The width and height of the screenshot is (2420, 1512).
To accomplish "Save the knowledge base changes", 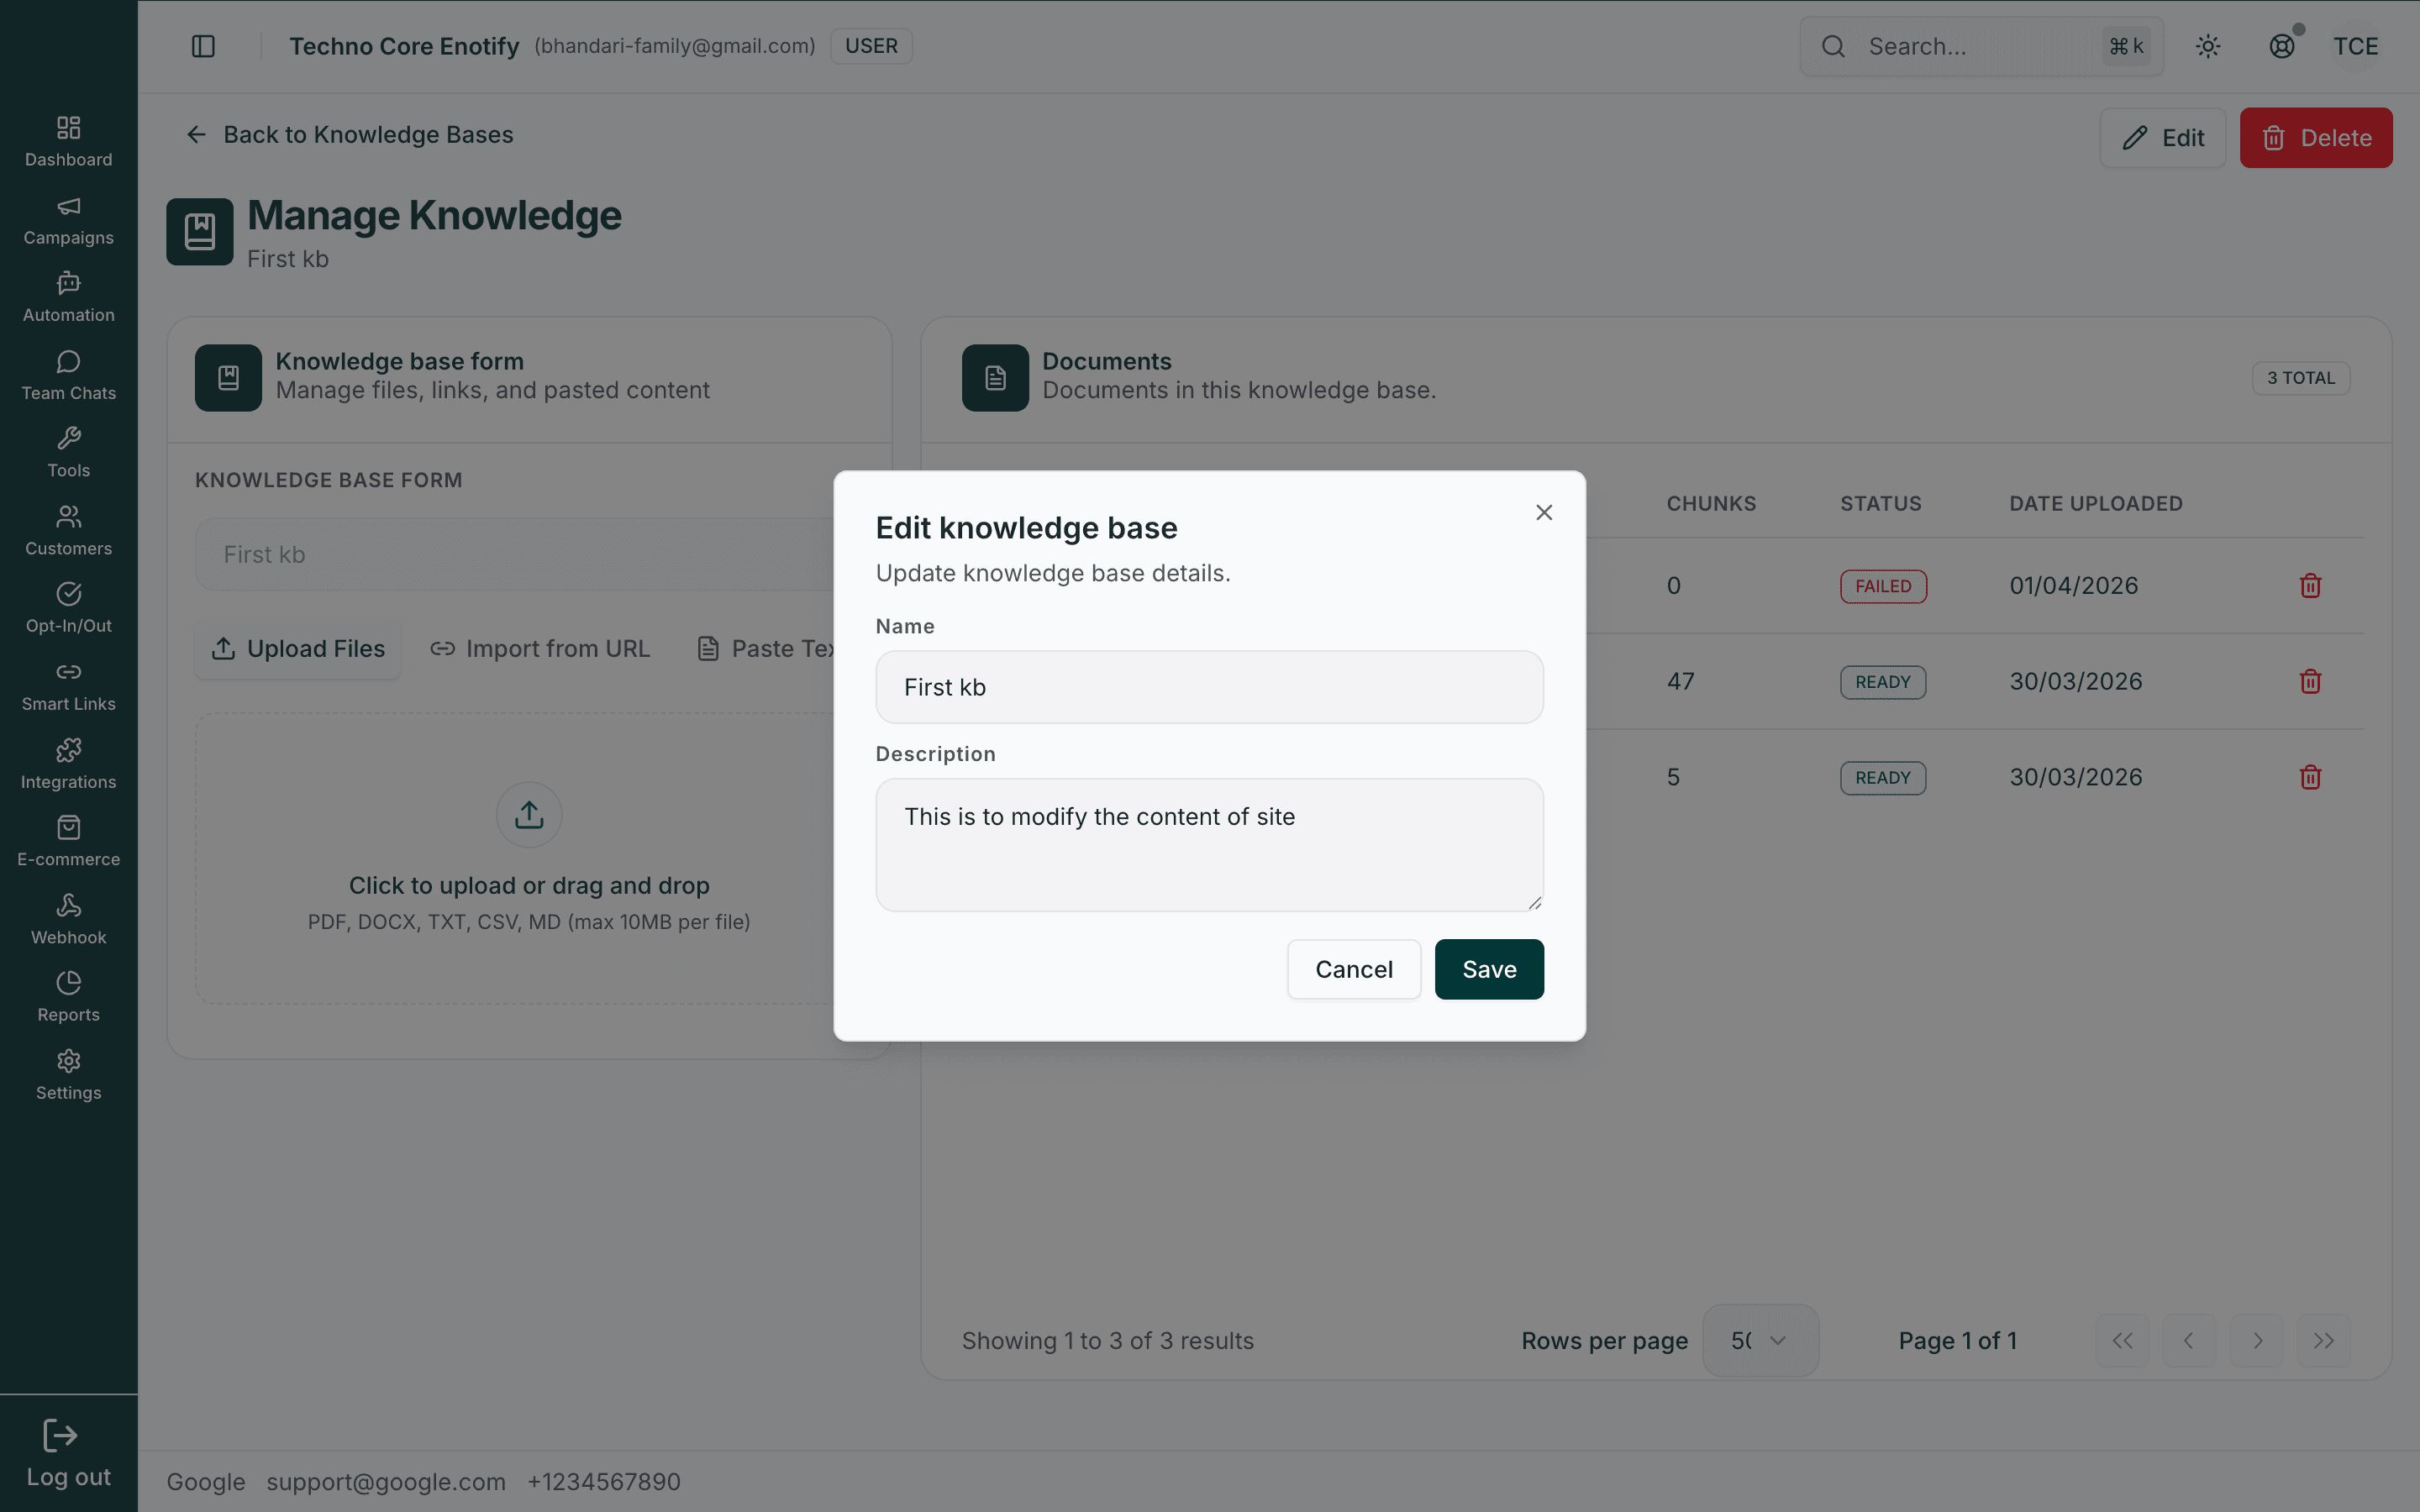I will click(x=1489, y=969).
